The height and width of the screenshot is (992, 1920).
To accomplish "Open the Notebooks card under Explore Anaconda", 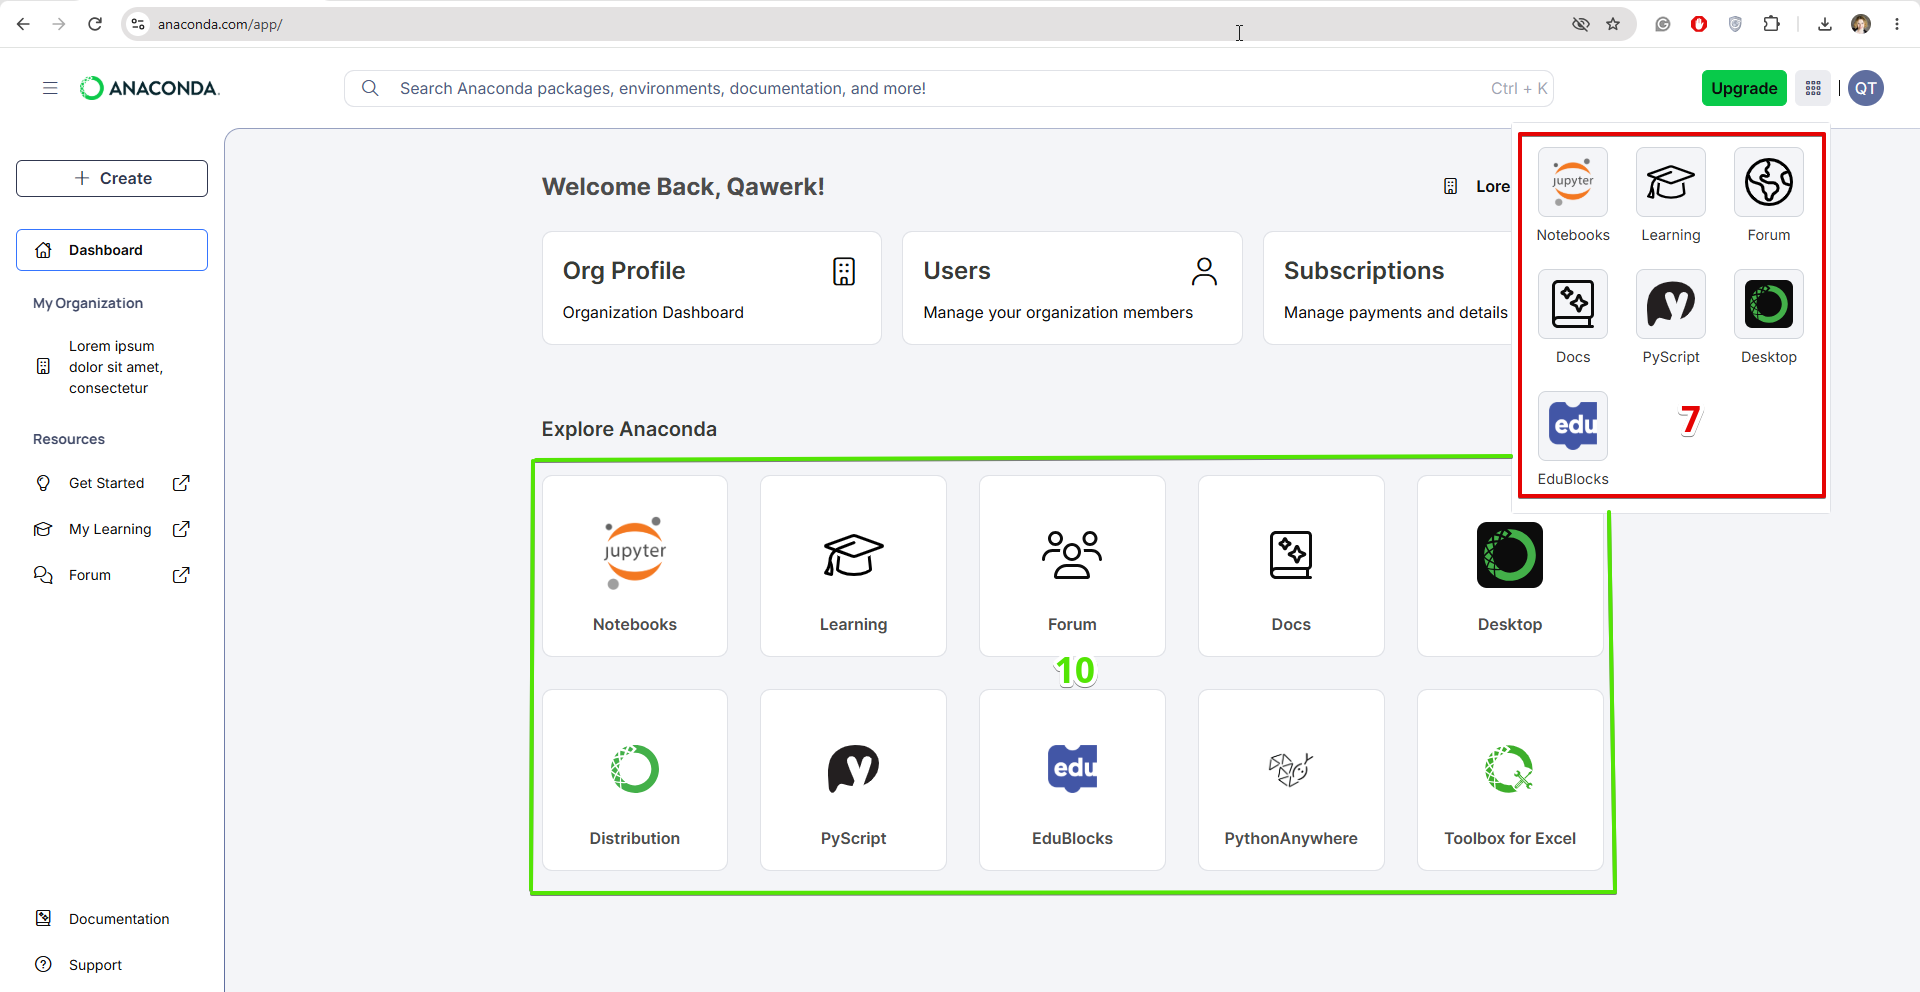I will [635, 566].
